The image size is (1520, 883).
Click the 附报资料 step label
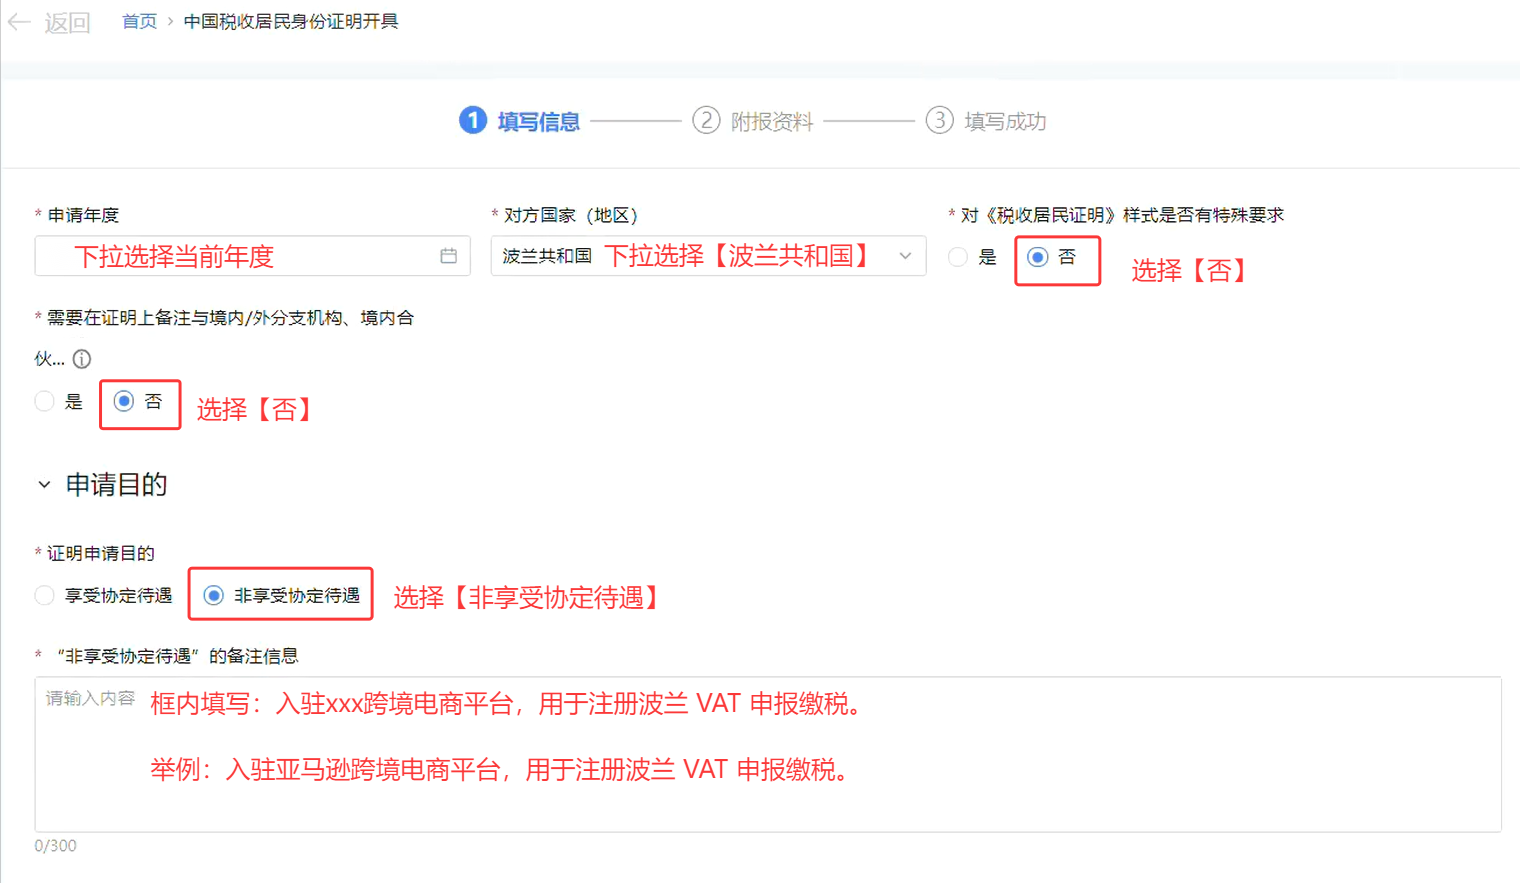click(772, 122)
